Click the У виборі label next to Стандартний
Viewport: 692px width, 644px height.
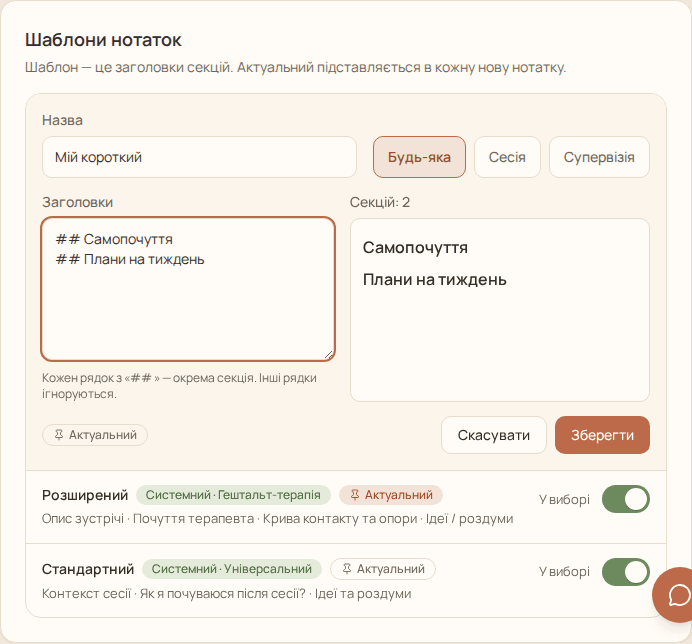tap(564, 572)
